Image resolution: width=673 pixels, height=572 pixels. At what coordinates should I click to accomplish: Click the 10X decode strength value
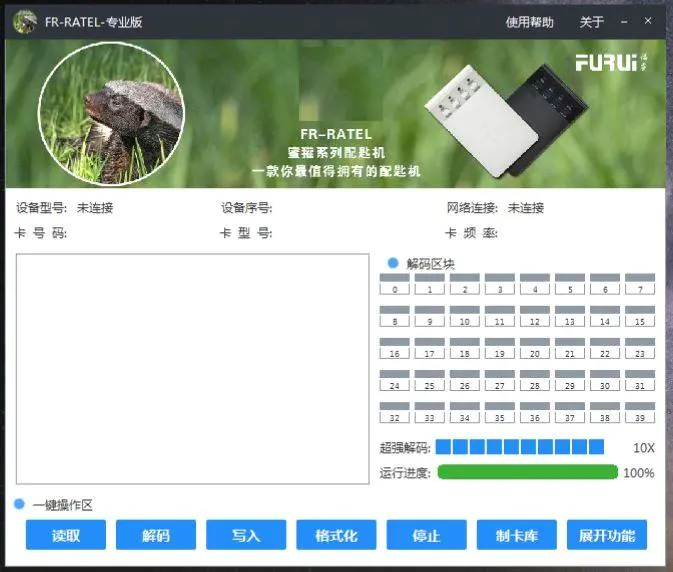pos(643,448)
